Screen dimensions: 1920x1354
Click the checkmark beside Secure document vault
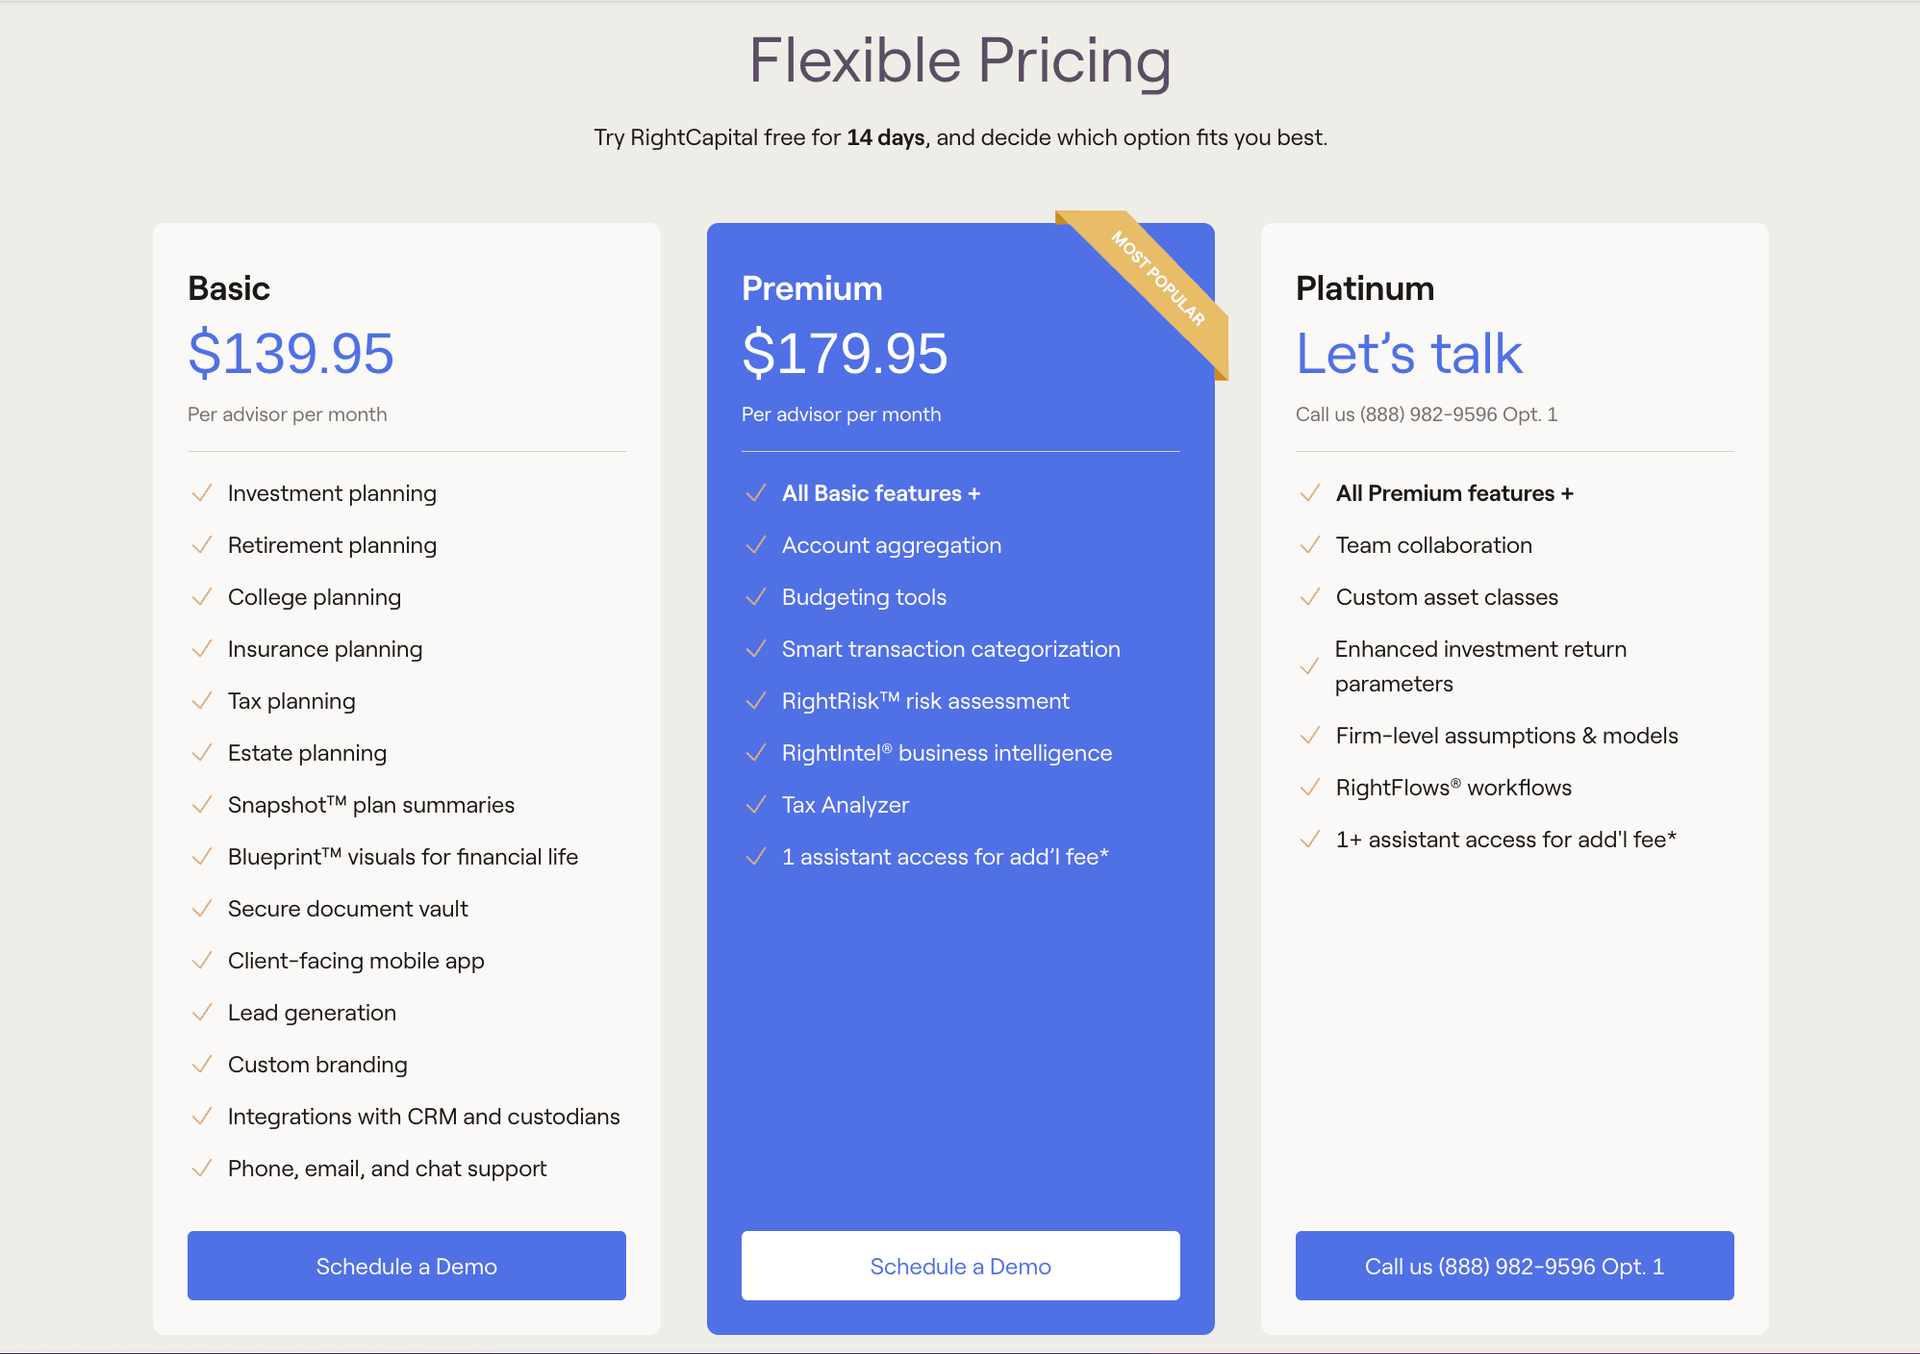(x=202, y=909)
